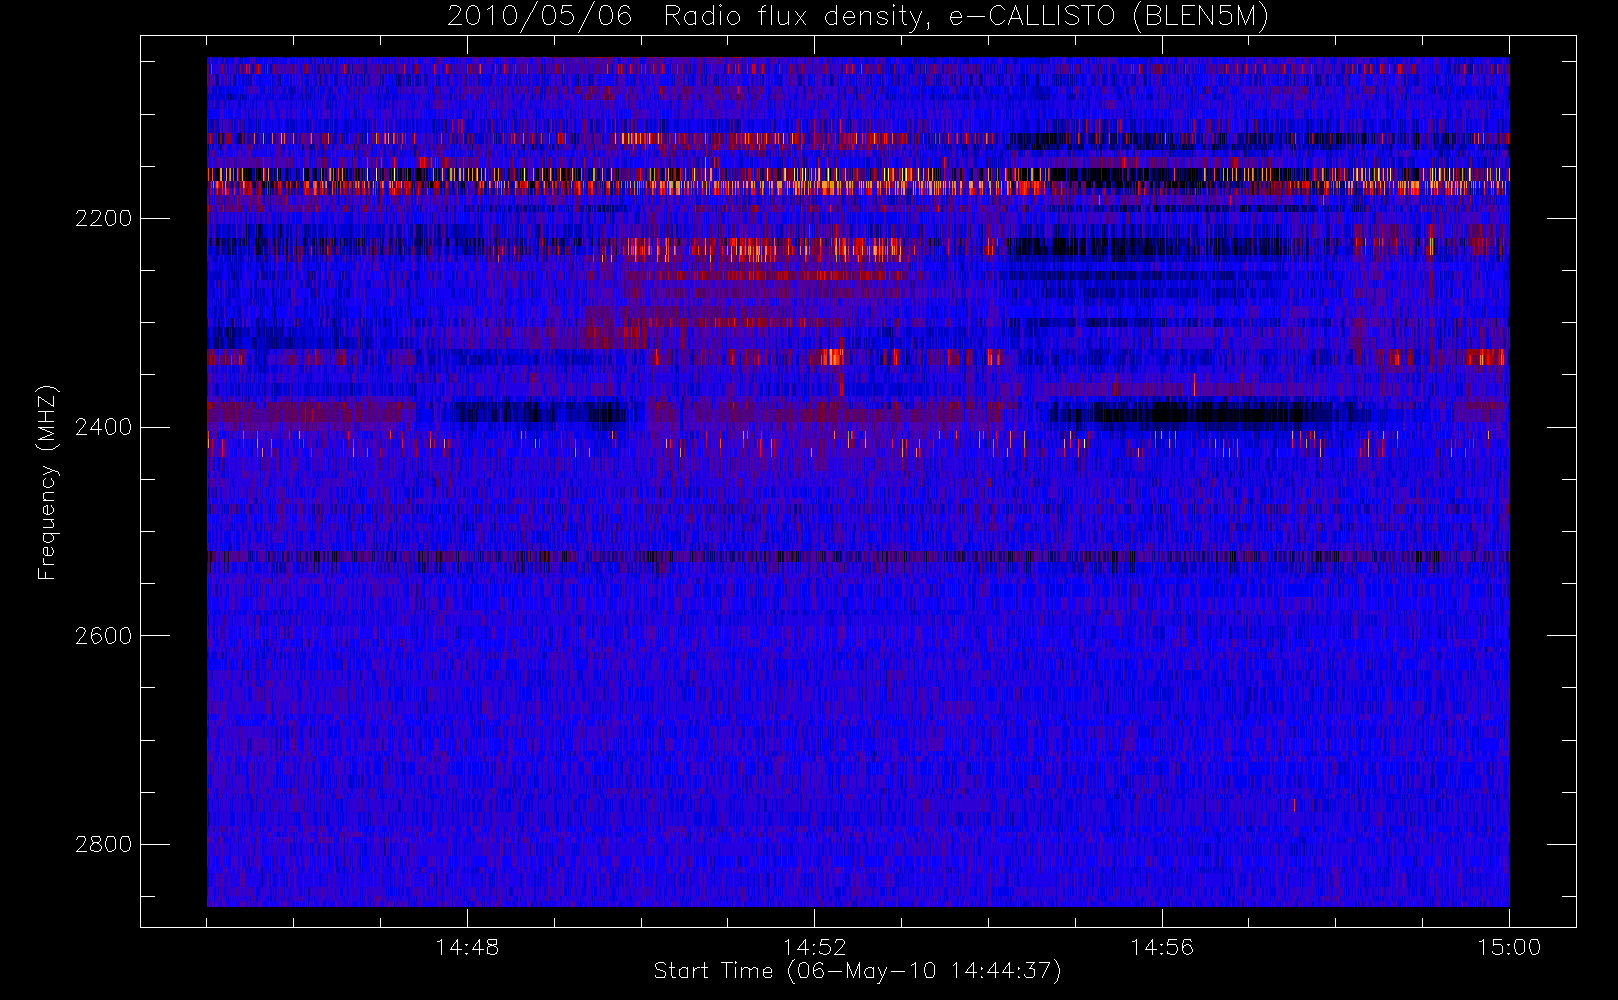
Task: Click the 'Start Time (06-May-10 14:44:37)' axis label
Action: (858, 971)
